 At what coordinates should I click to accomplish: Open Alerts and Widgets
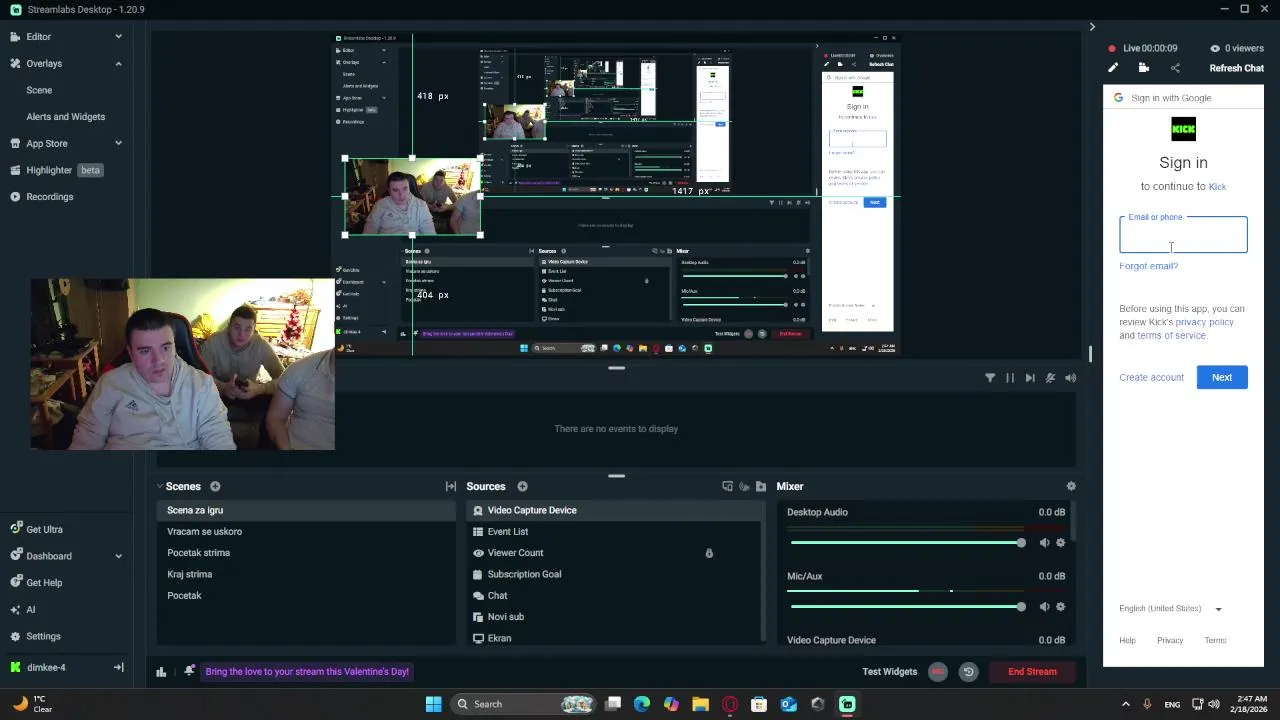click(x=65, y=117)
